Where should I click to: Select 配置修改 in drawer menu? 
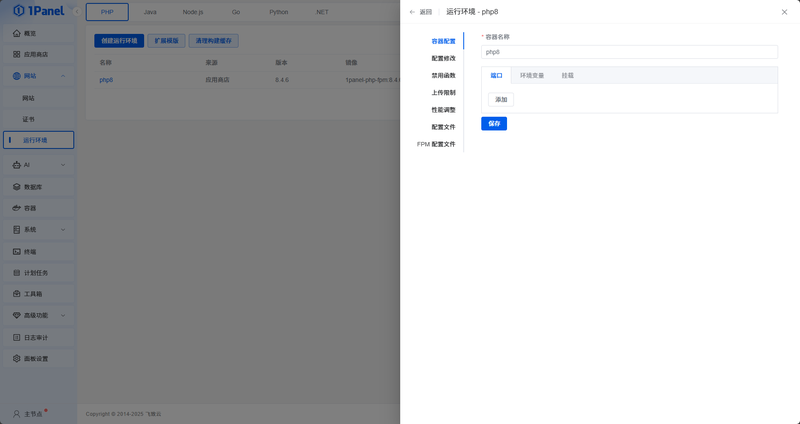point(443,58)
